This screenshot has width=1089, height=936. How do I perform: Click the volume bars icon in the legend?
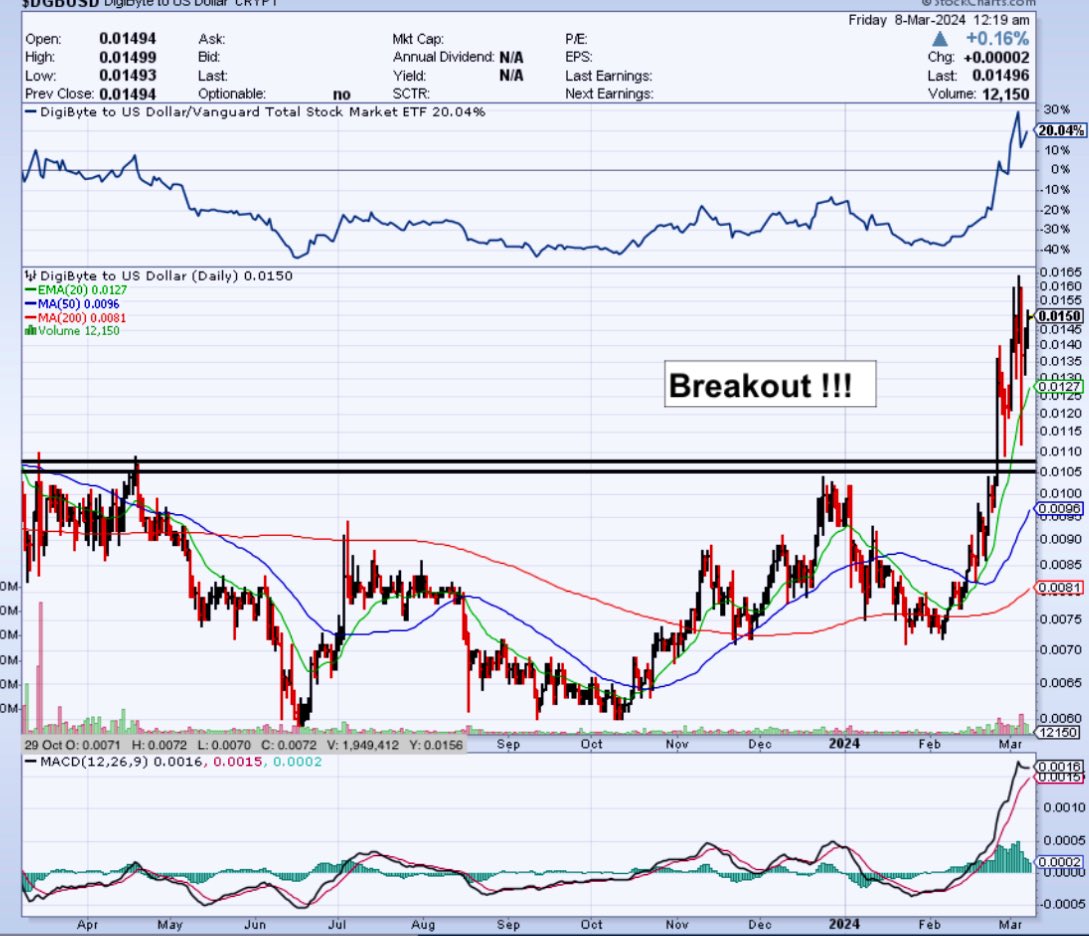pos(29,330)
